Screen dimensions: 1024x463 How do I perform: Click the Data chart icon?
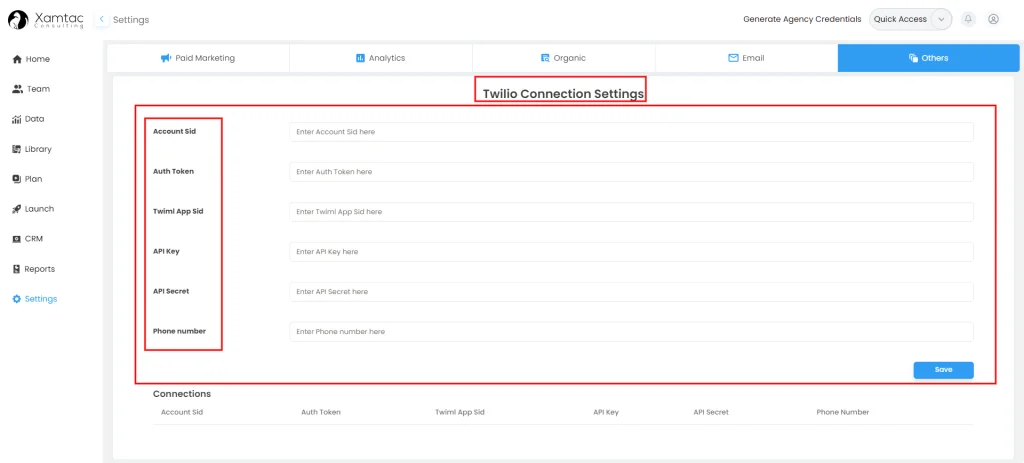(17, 119)
